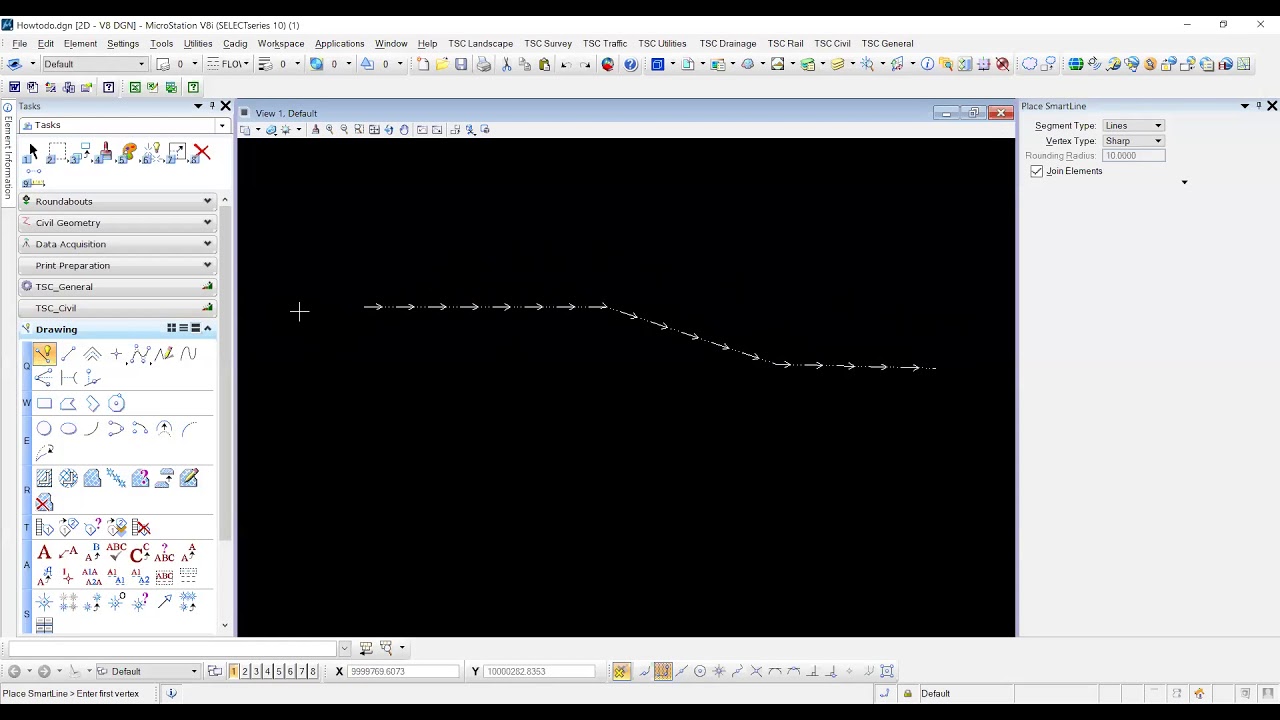The width and height of the screenshot is (1280, 720).
Task: Collapse the Drawing task group
Action: 208,329
